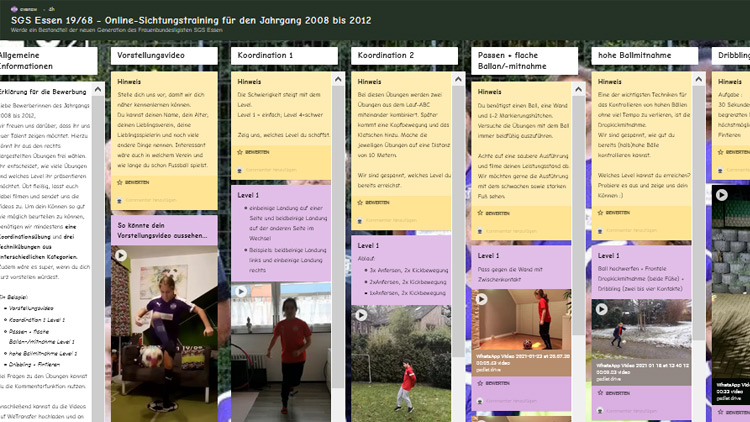Click 'Level 1' heading in Koordination 2 card
The image size is (750, 422).
pyautogui.click(x=368, y=245)
